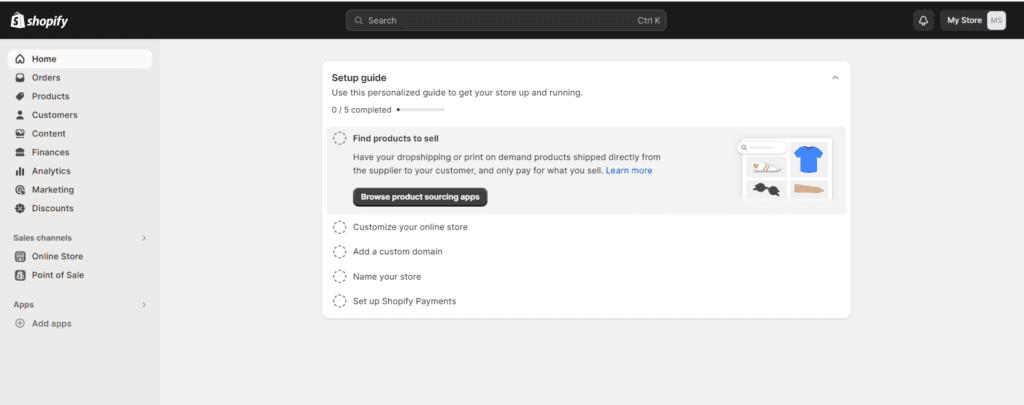Open Analytics via its bar-chart icon
This screenshot has width=1024, height=405.
tap(20, 171)
